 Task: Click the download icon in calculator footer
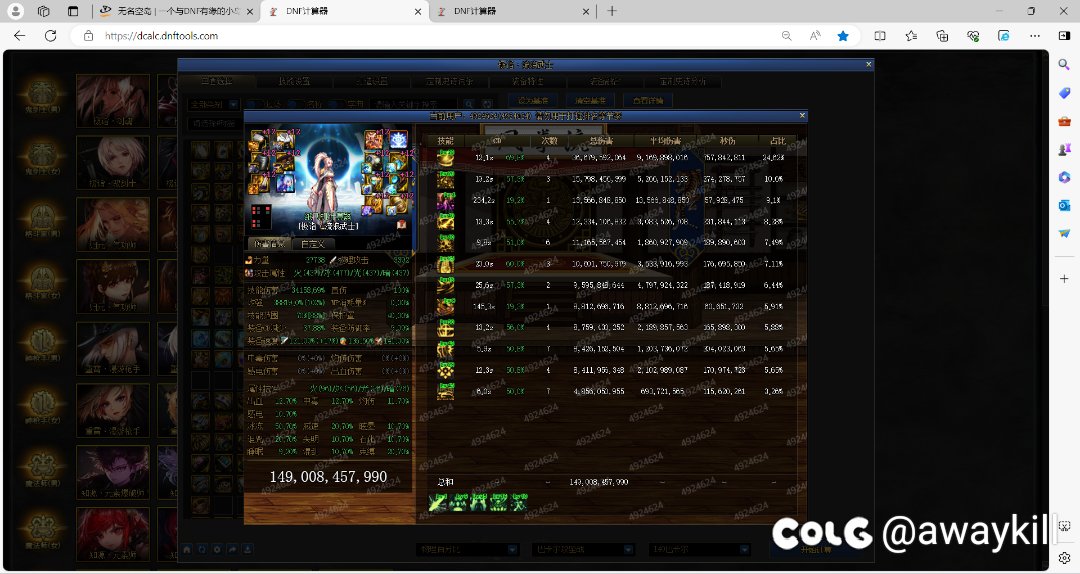247,549
